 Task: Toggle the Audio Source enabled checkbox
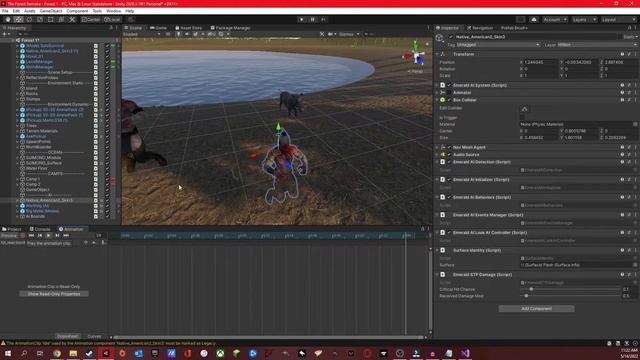coord(449,154)
